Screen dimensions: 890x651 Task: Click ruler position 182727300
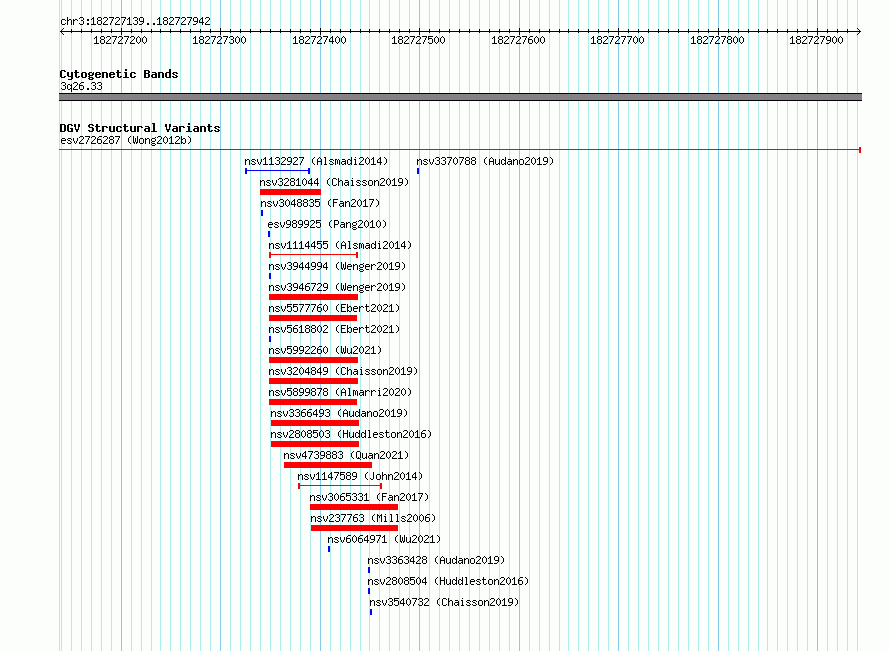(x=220, y=40)
